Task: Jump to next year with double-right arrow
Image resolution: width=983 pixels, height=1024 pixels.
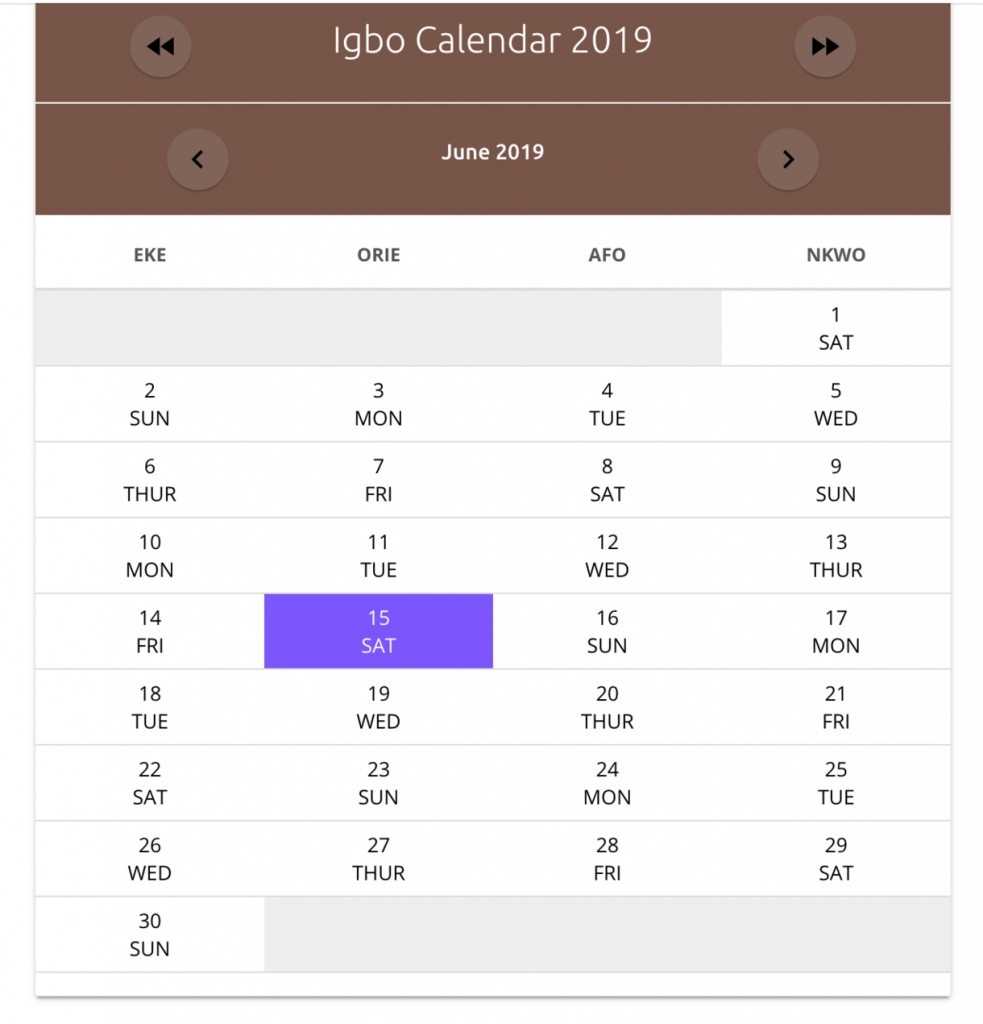Action: 825,46
